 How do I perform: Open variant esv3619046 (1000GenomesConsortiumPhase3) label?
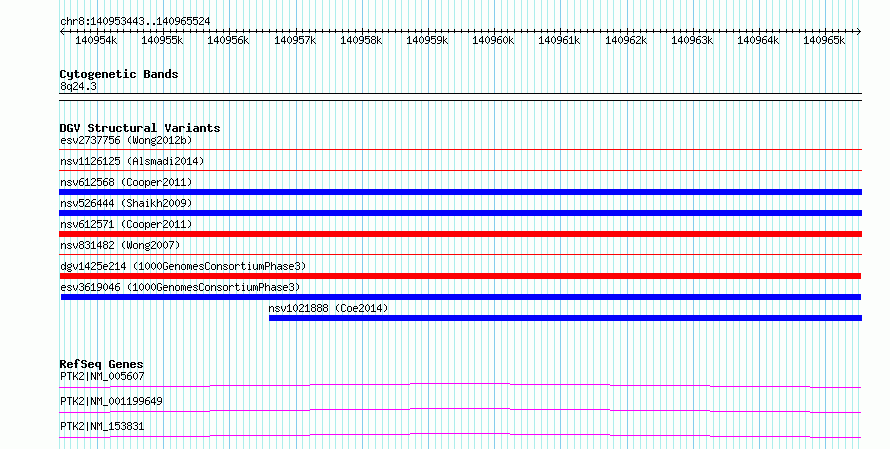coord(180,287)
